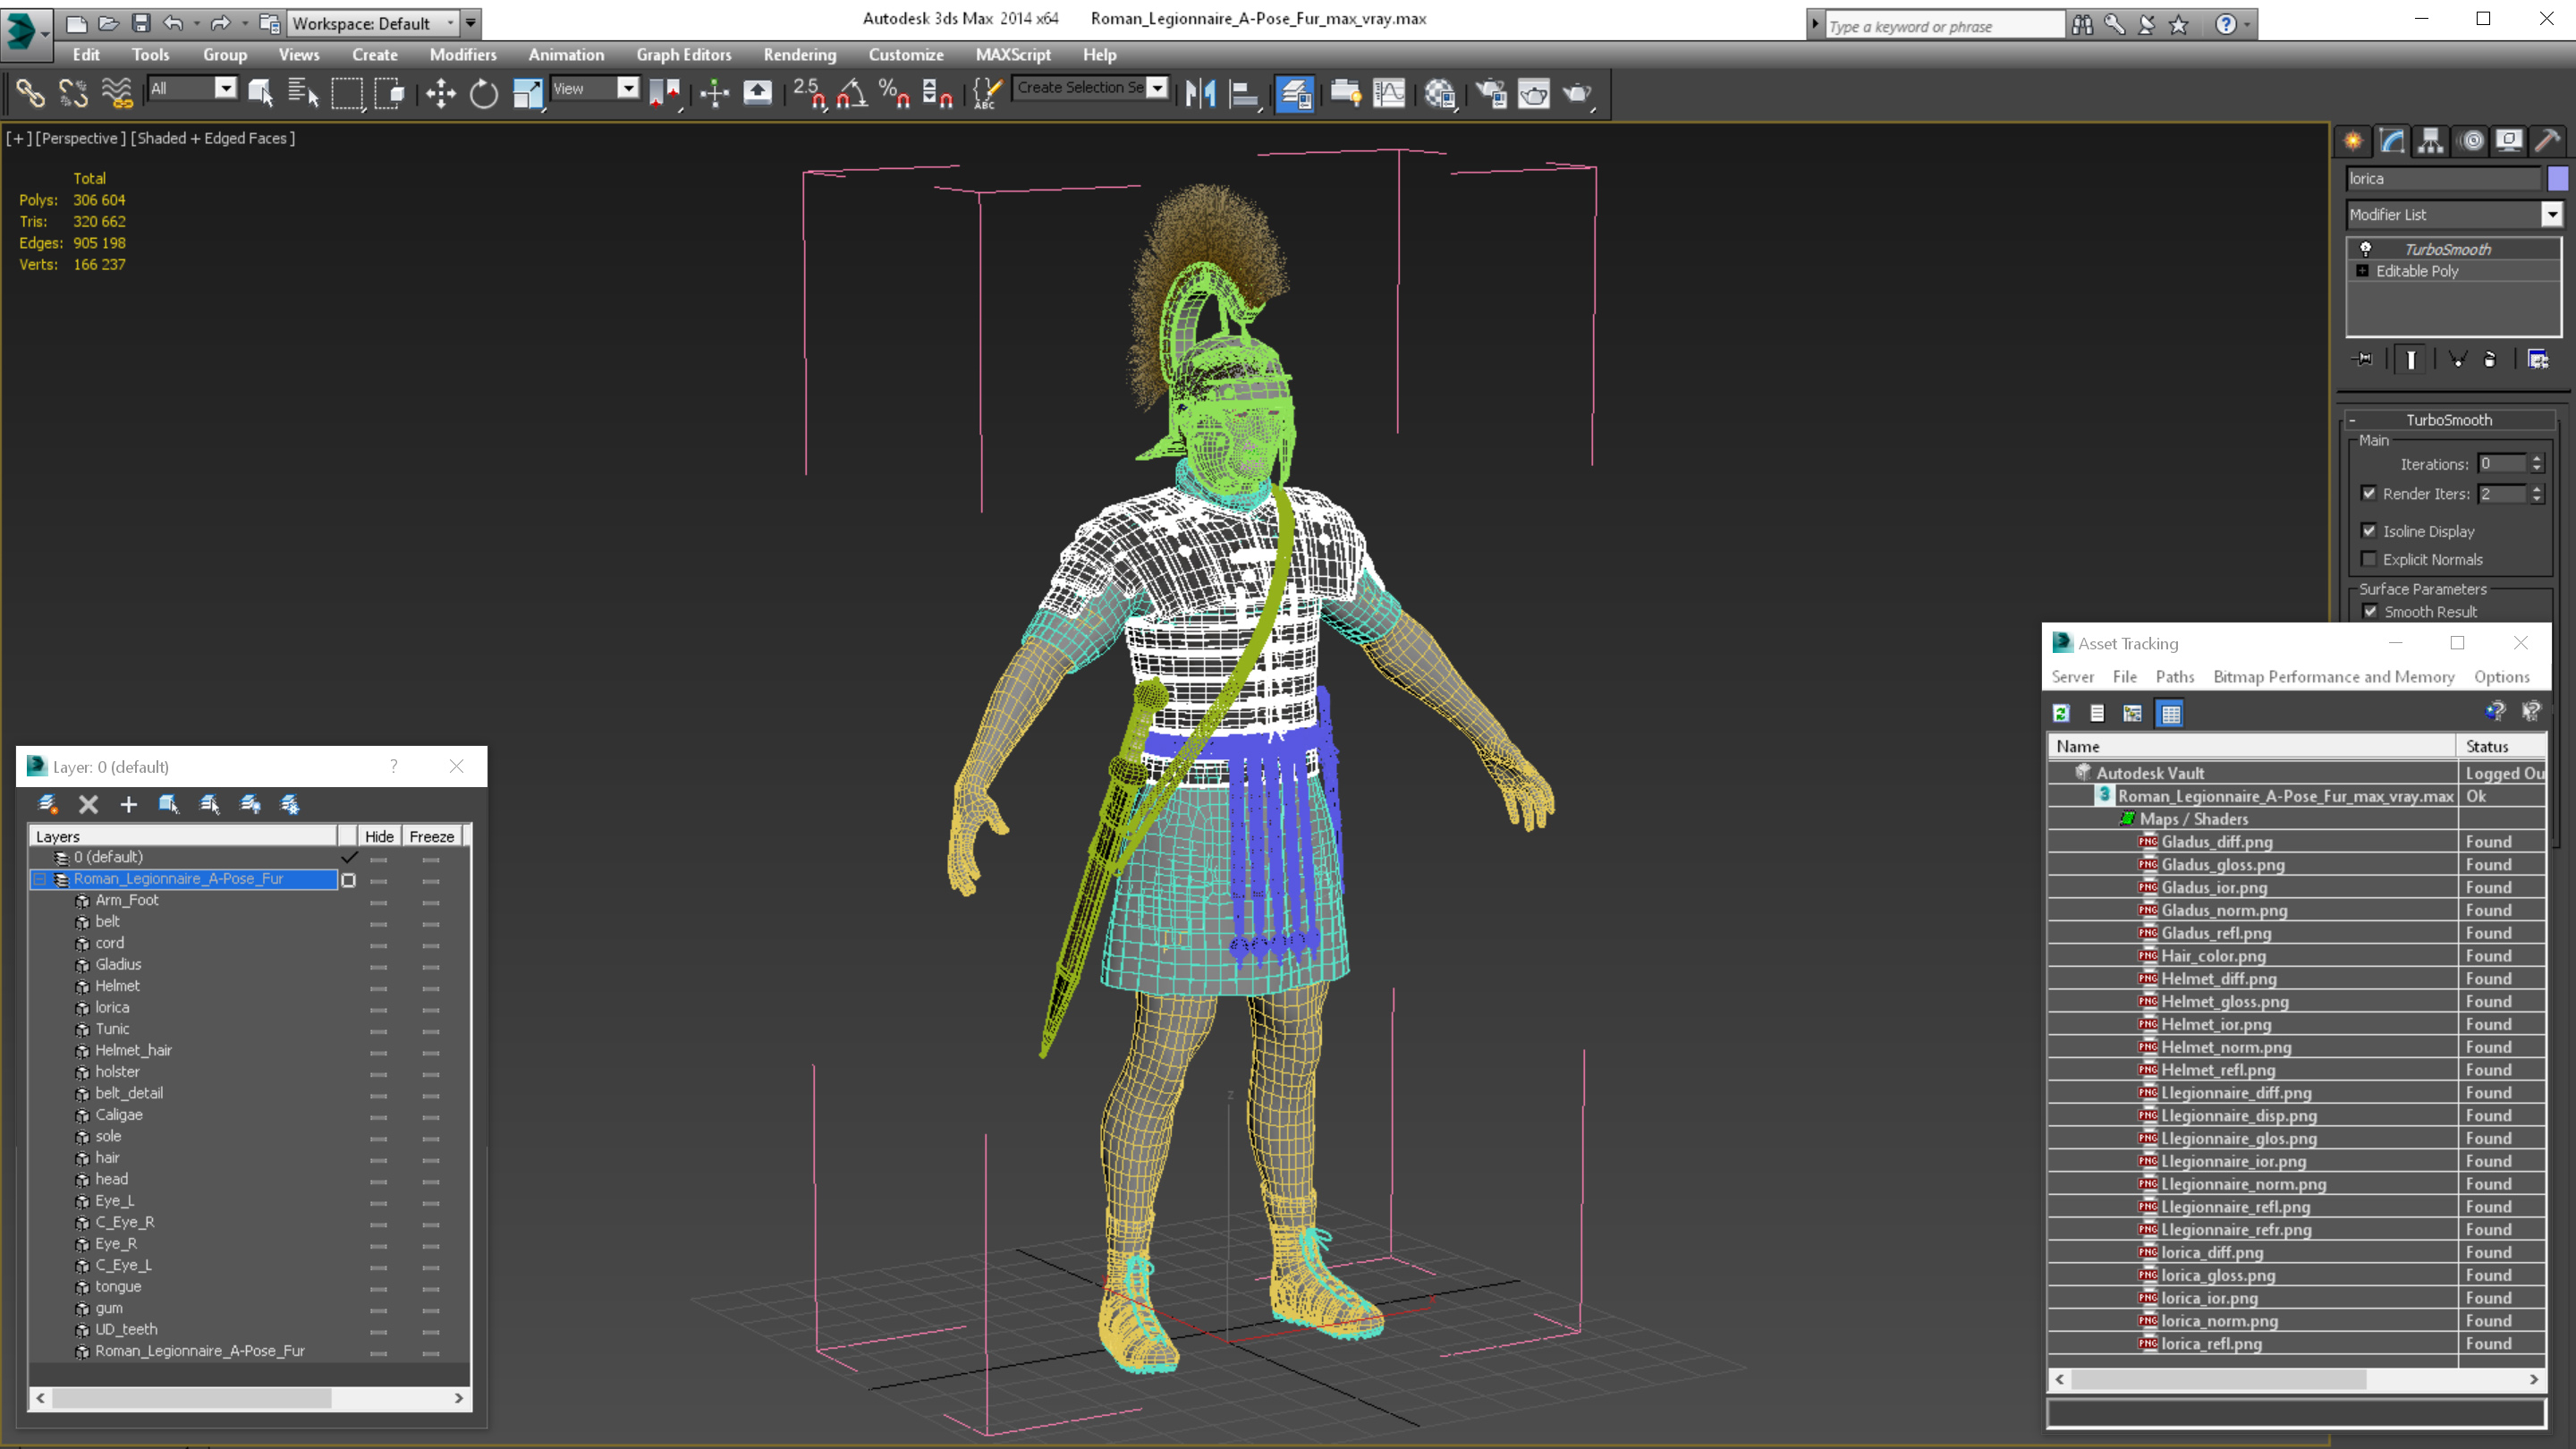Click the Pin Stack icon
This screenshot has height=1449, width=2576.
(x=2363, y=359)
